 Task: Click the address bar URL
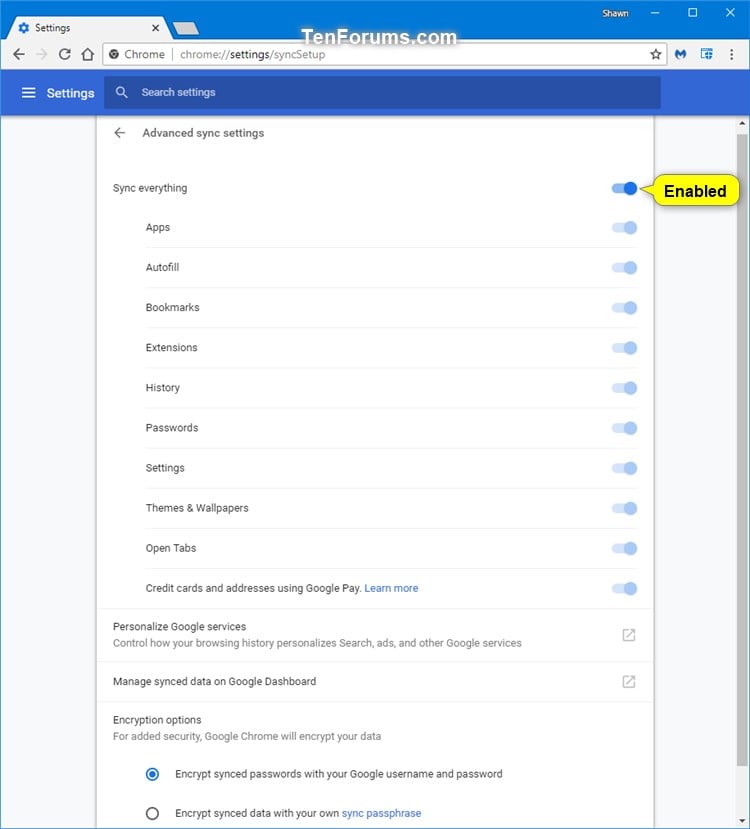pos(253,54)
